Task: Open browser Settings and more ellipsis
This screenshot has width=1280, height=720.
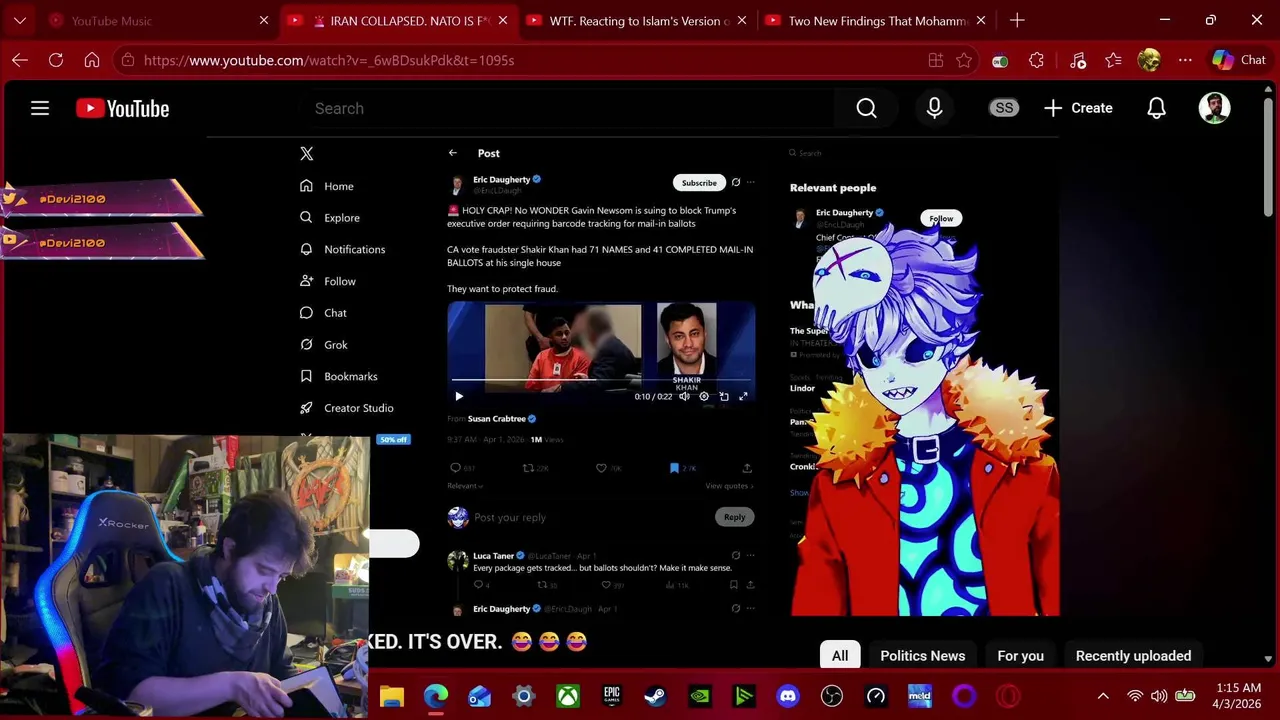Action: pyautogui.click(x=1185, y=60)
